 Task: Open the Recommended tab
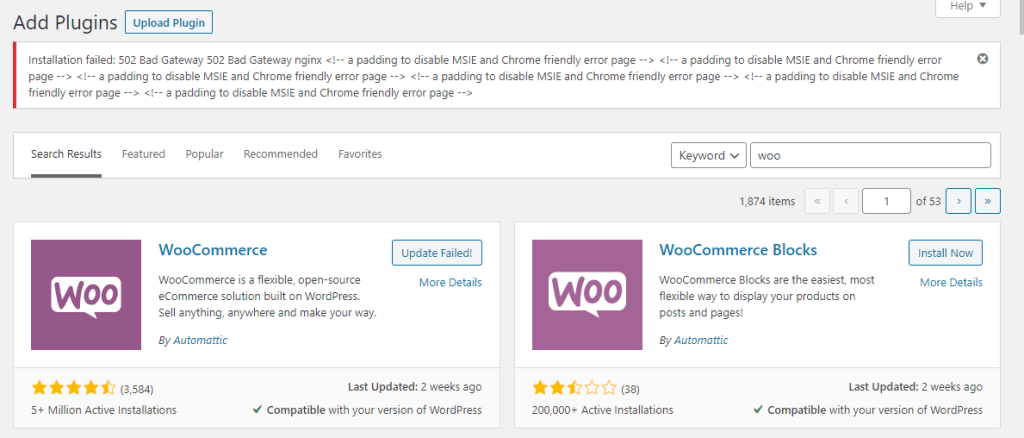[281, 154]
